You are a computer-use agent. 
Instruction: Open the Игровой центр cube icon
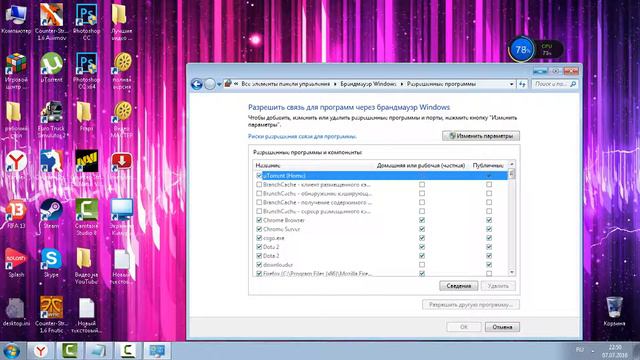point(16,71)
